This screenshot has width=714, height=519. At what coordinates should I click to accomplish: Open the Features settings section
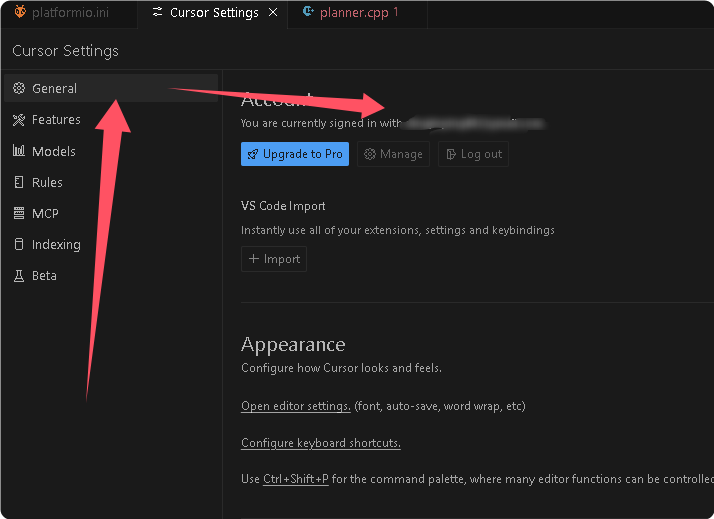click(111, 120)
